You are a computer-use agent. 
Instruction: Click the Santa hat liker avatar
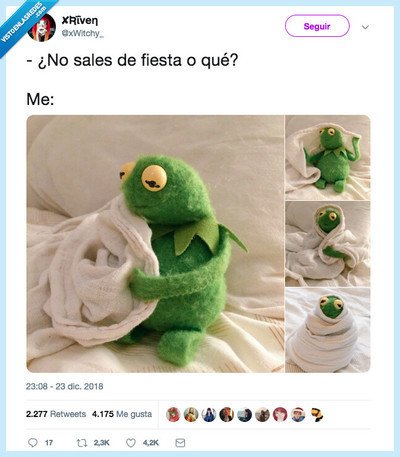click(298, 415)
